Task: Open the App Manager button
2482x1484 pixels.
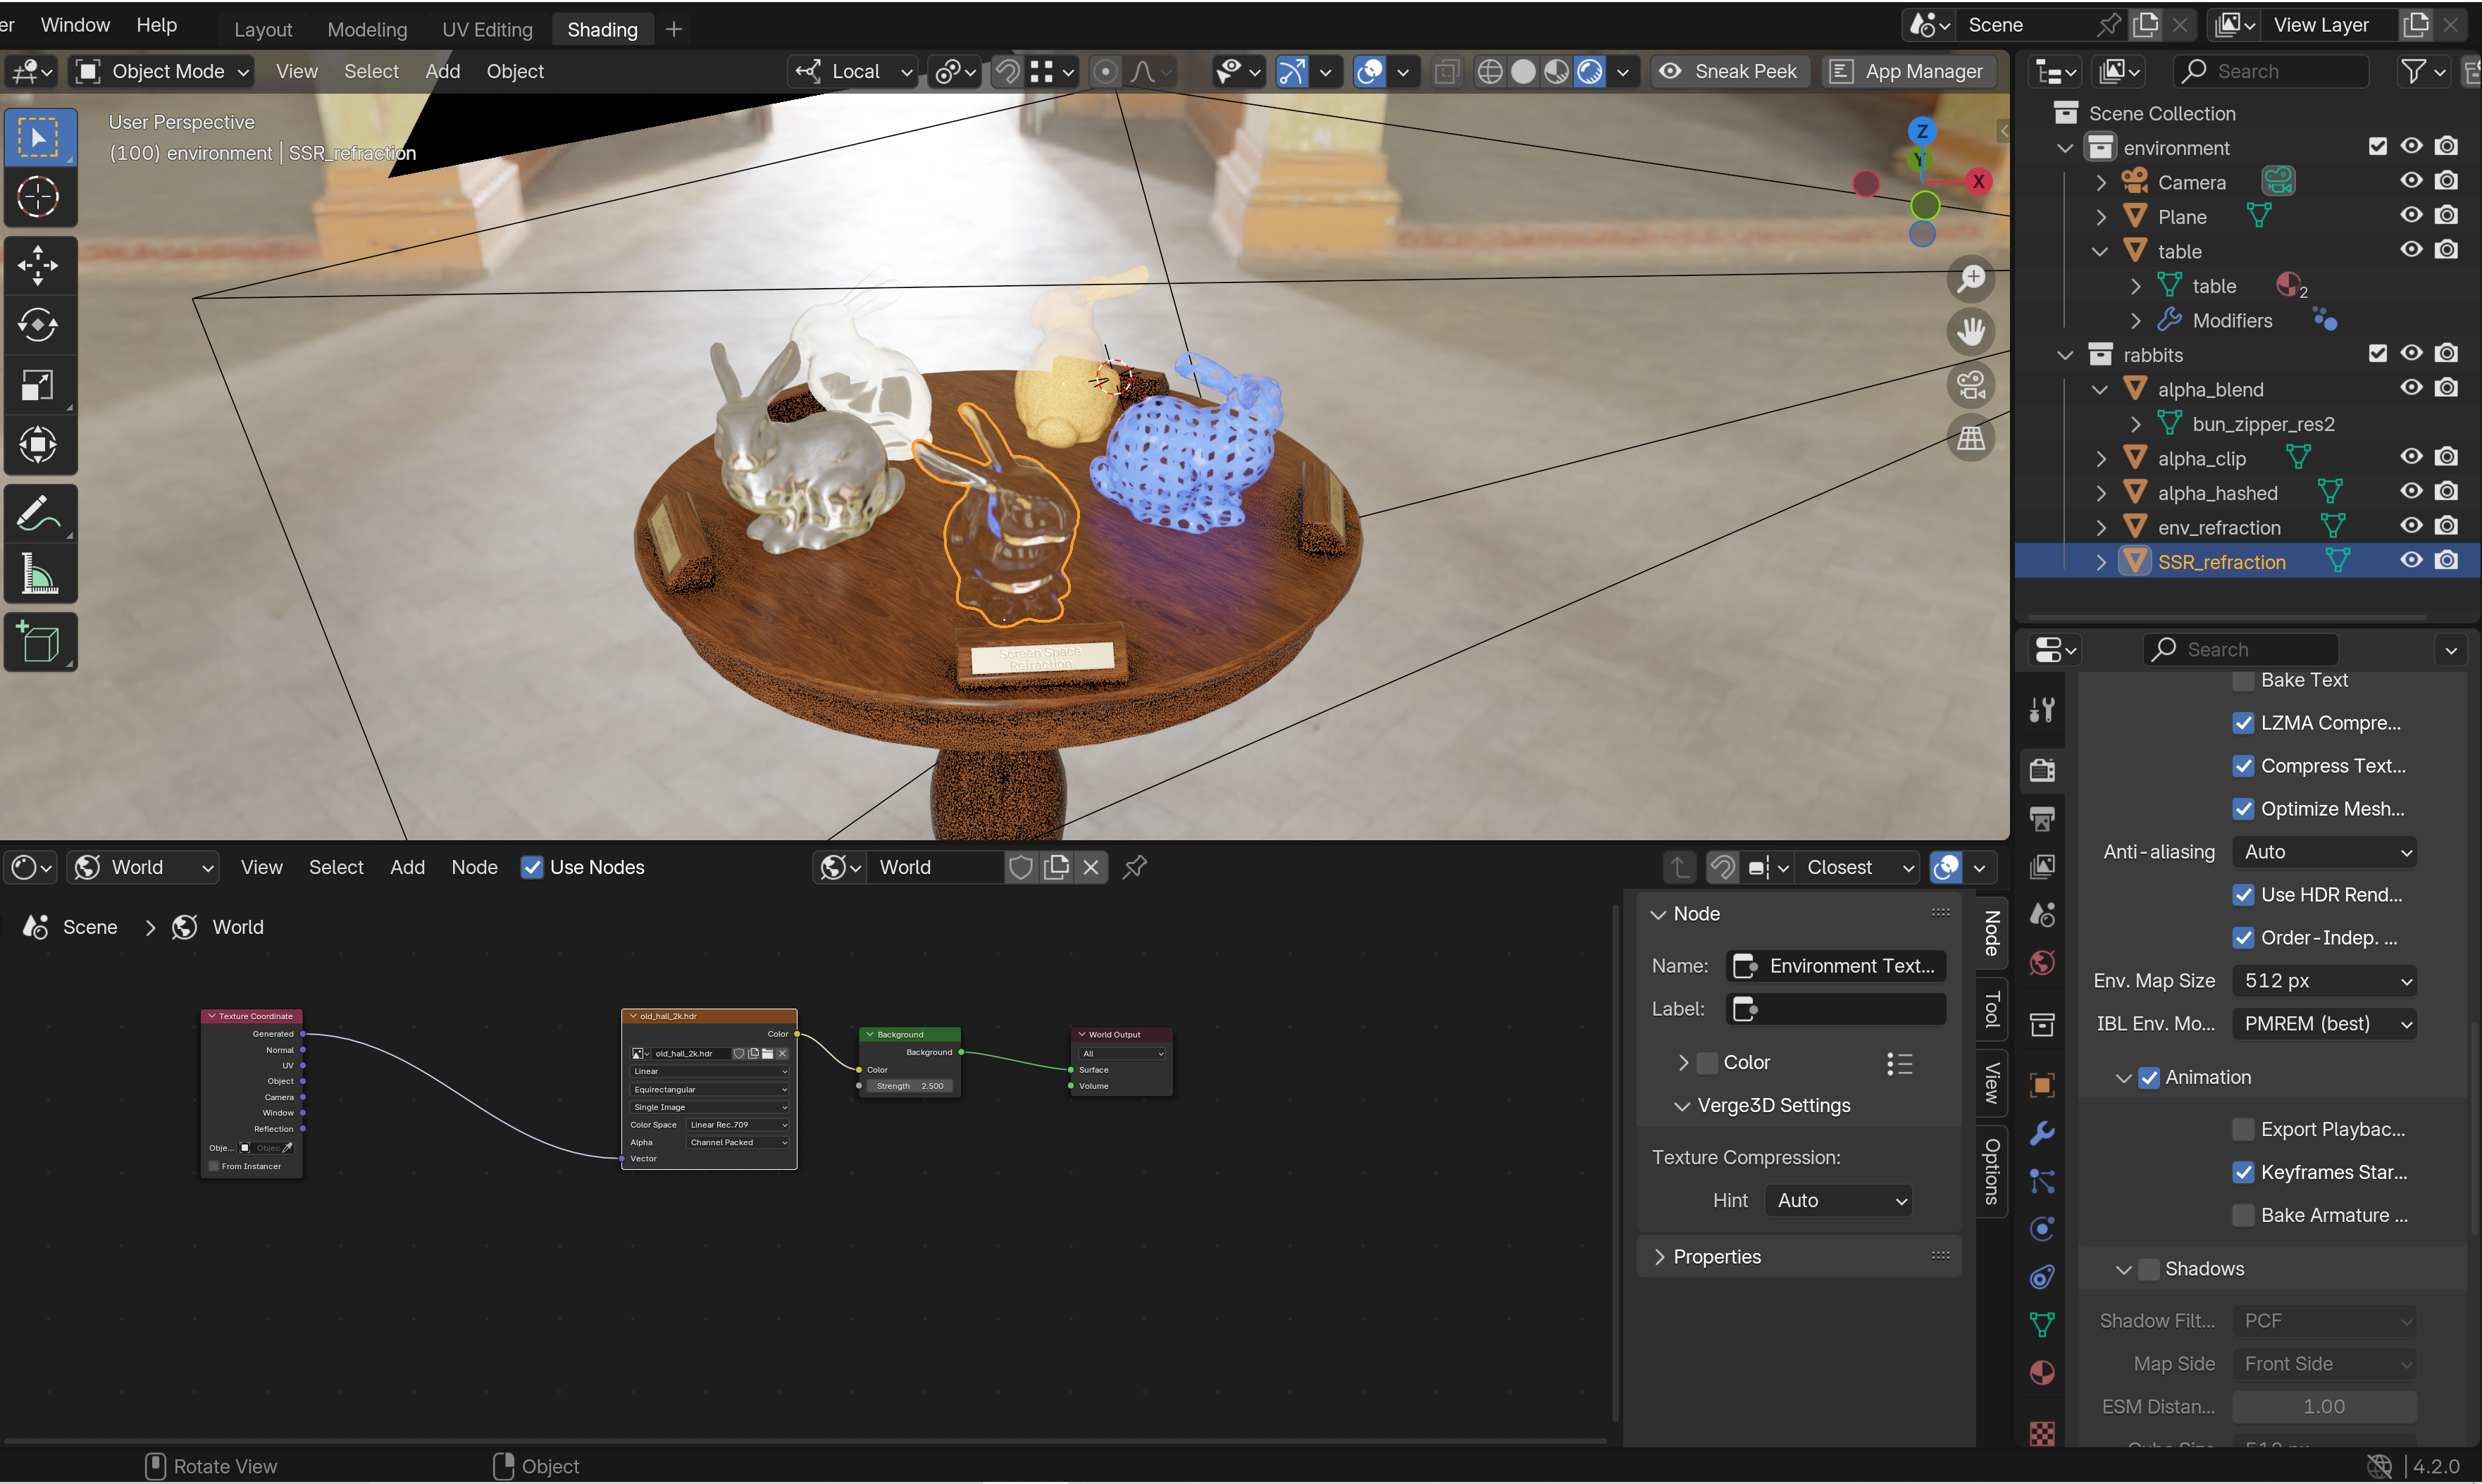Action: pyautogui.click(x=1907, y=71)
